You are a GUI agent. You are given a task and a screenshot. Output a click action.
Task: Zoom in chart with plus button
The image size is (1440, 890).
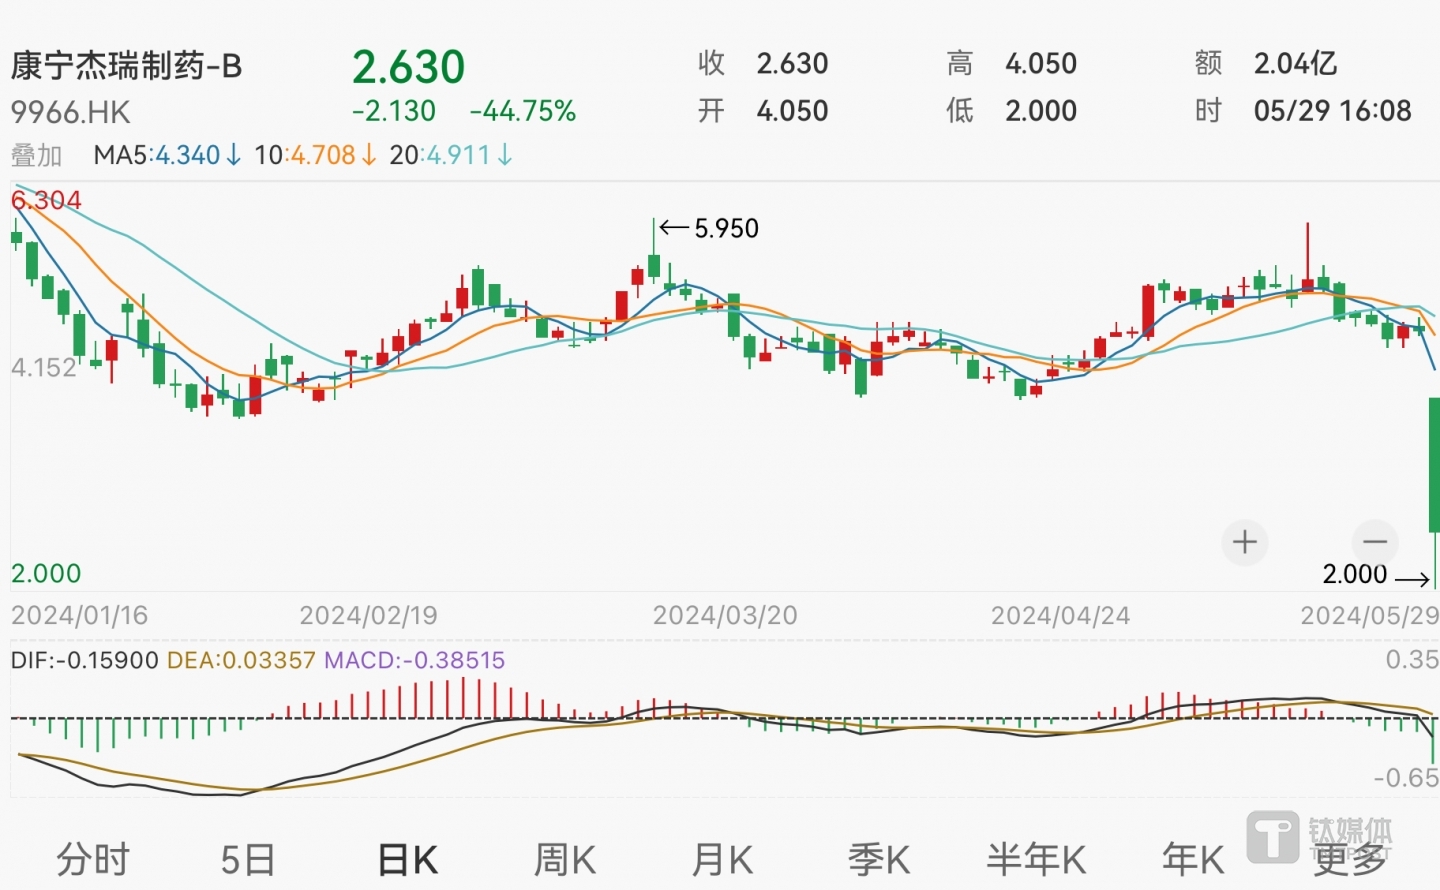click(1244, 542)
